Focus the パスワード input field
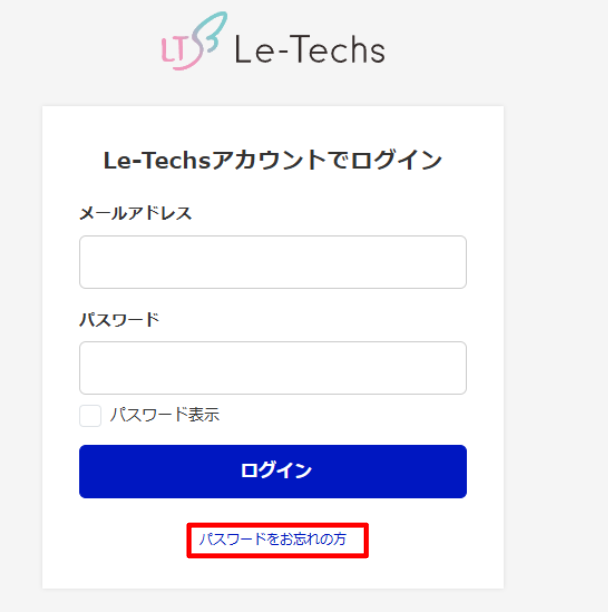Image resolution: width=608 pixels, height=612 pixels. [273, 368]
